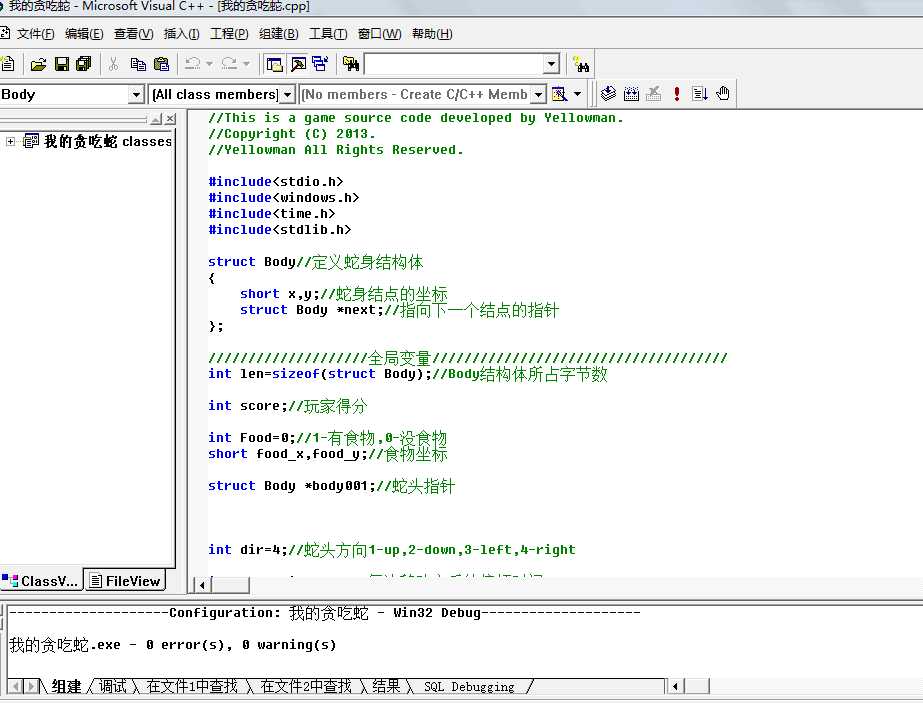Screen dimensions: 923x703
Task: Select the 调试 output tab
Action: pos(112,686)
